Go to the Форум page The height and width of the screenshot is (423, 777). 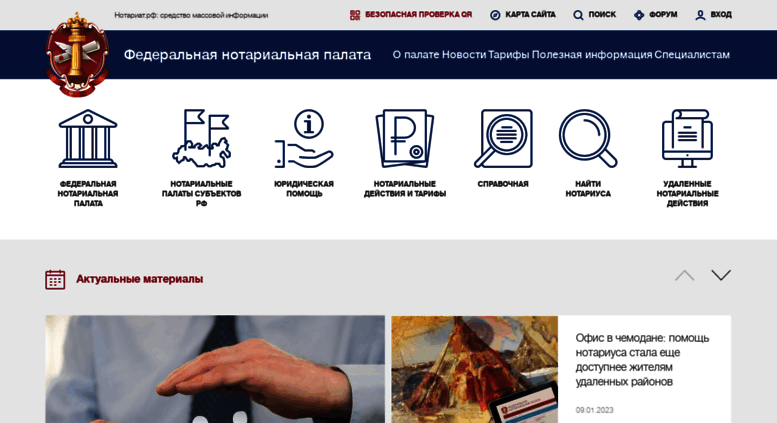point(656,15)
